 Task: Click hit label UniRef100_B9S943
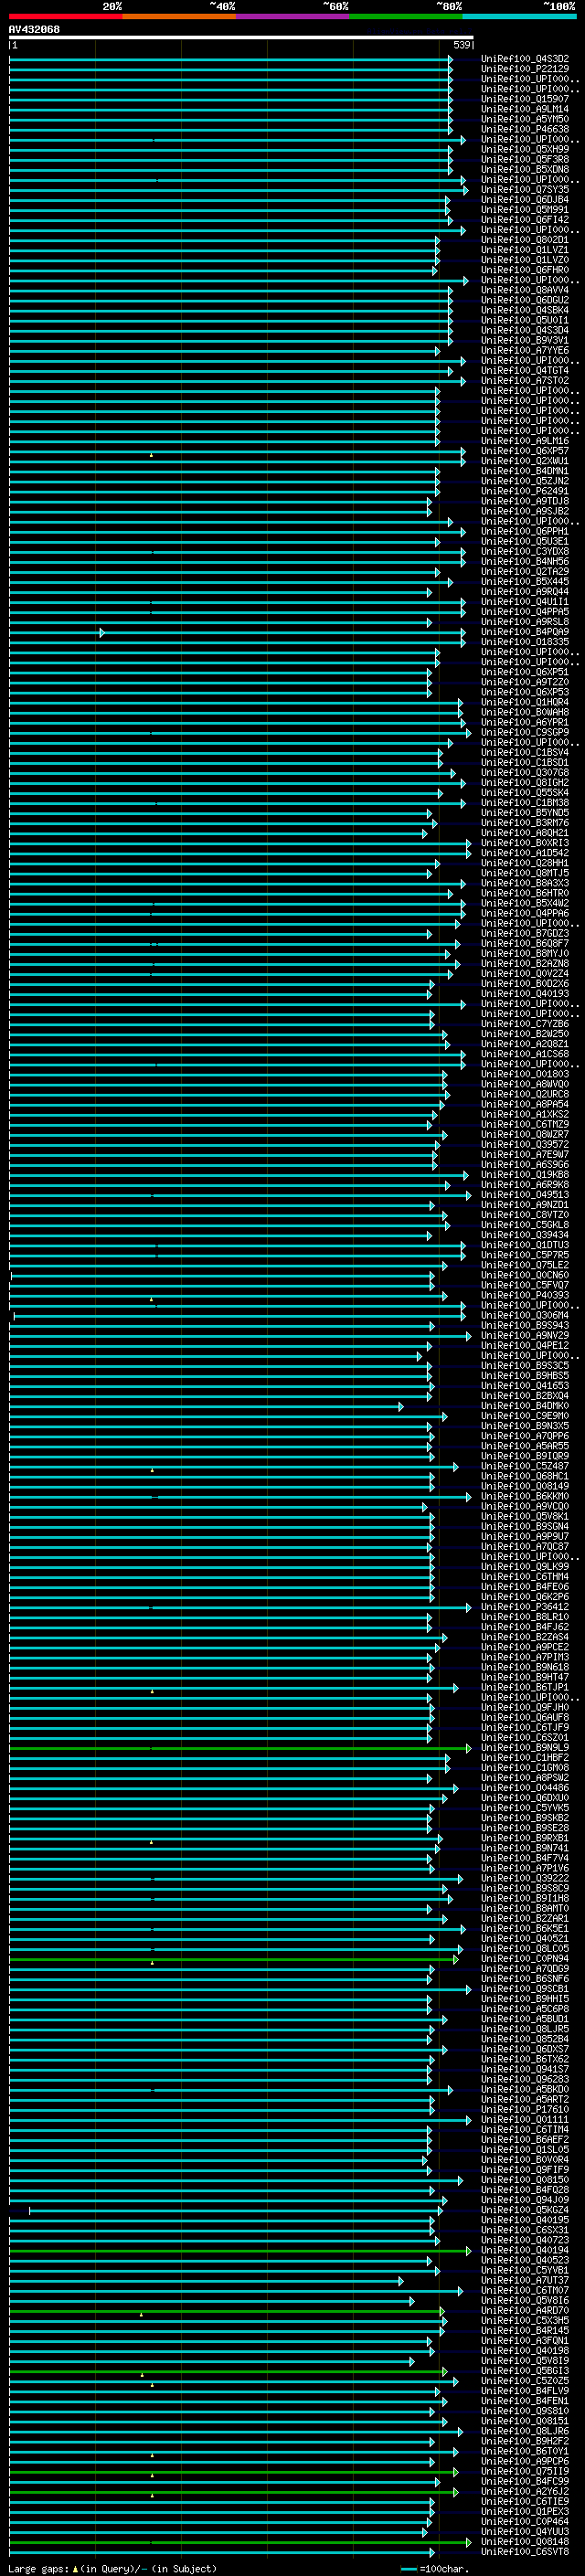[525, 1326]
